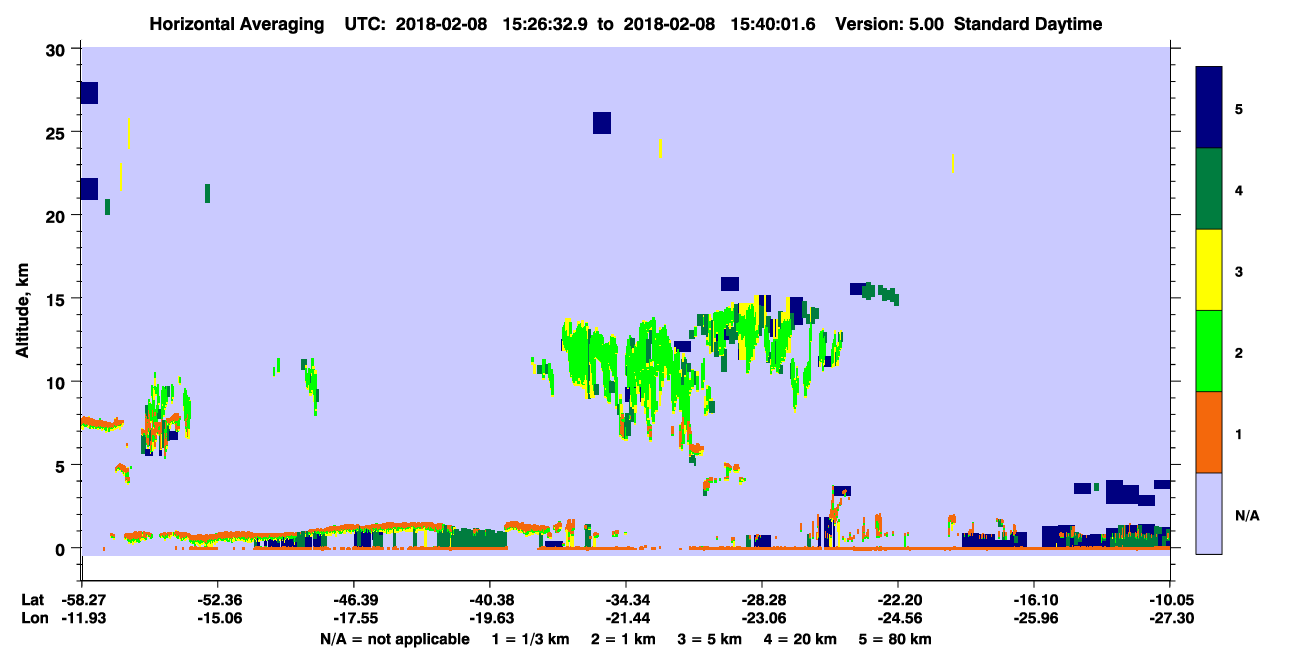Click the '3 = 5 km' legend text
The height and width of the screenshot is (667, 1300).
(x=712, y=639)
